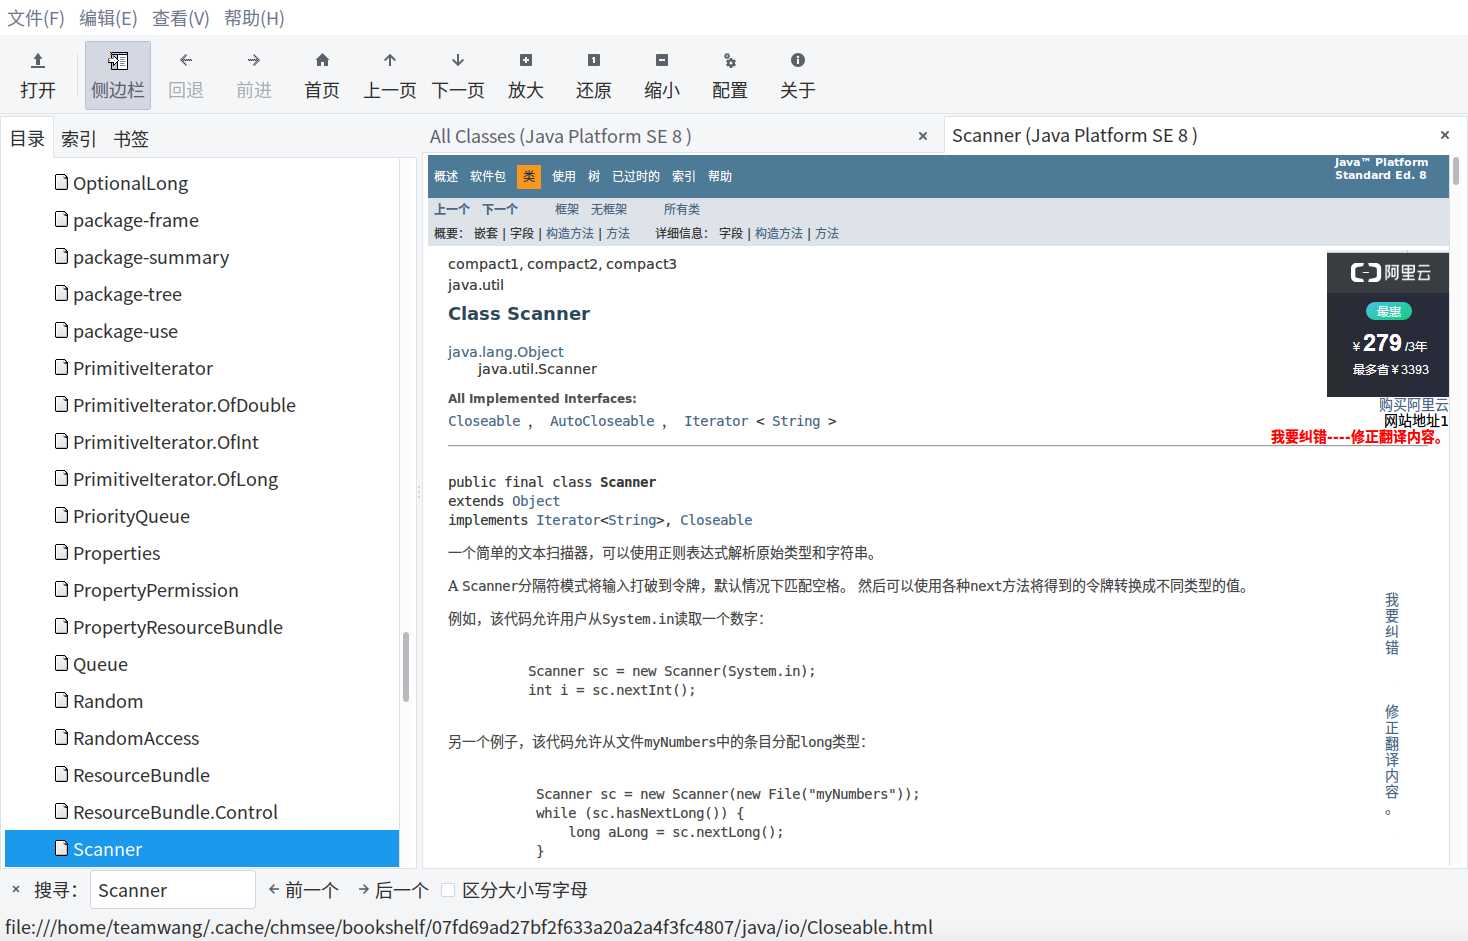1468x941 pixels.
Task: Click 后一个 find next button
Action: 393,890
